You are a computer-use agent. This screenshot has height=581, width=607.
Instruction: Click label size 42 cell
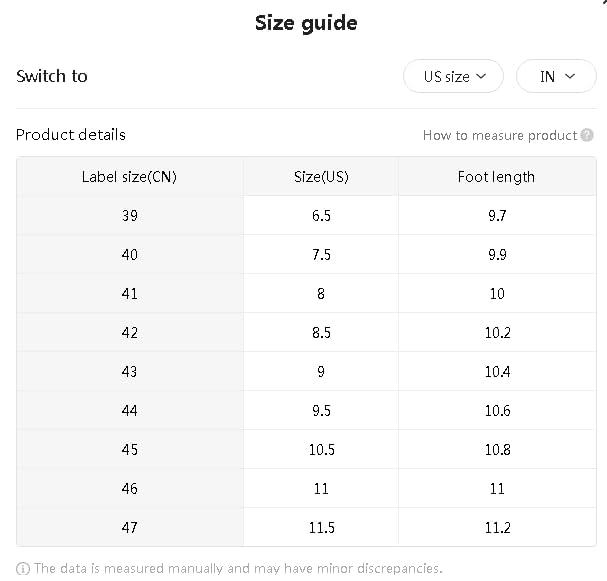(129, 333)
